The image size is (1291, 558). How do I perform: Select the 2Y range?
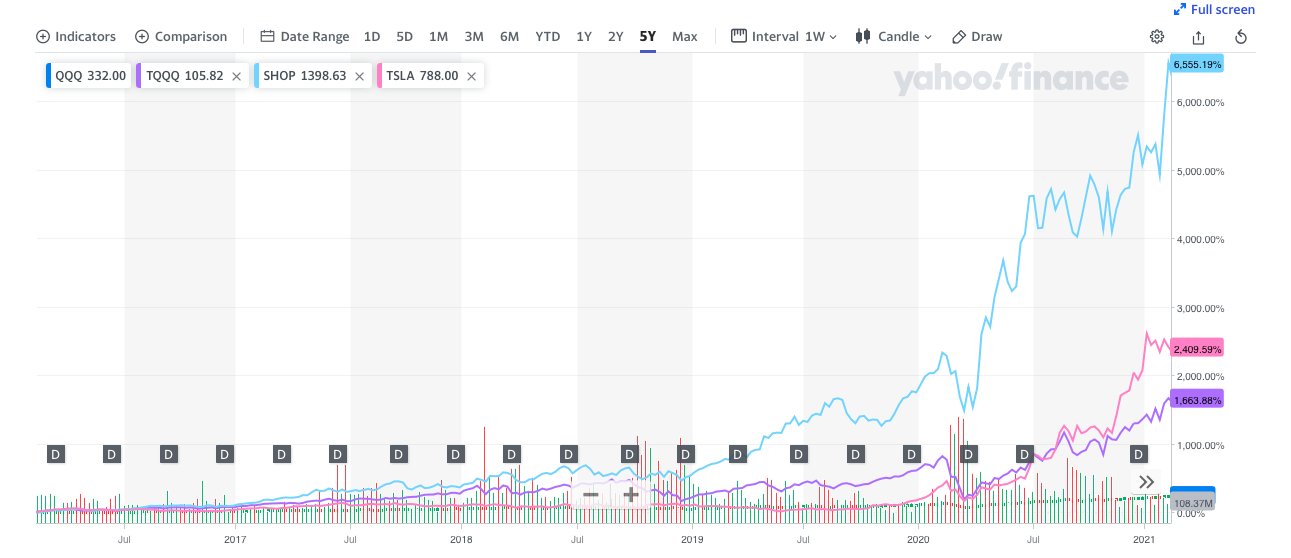616,36
